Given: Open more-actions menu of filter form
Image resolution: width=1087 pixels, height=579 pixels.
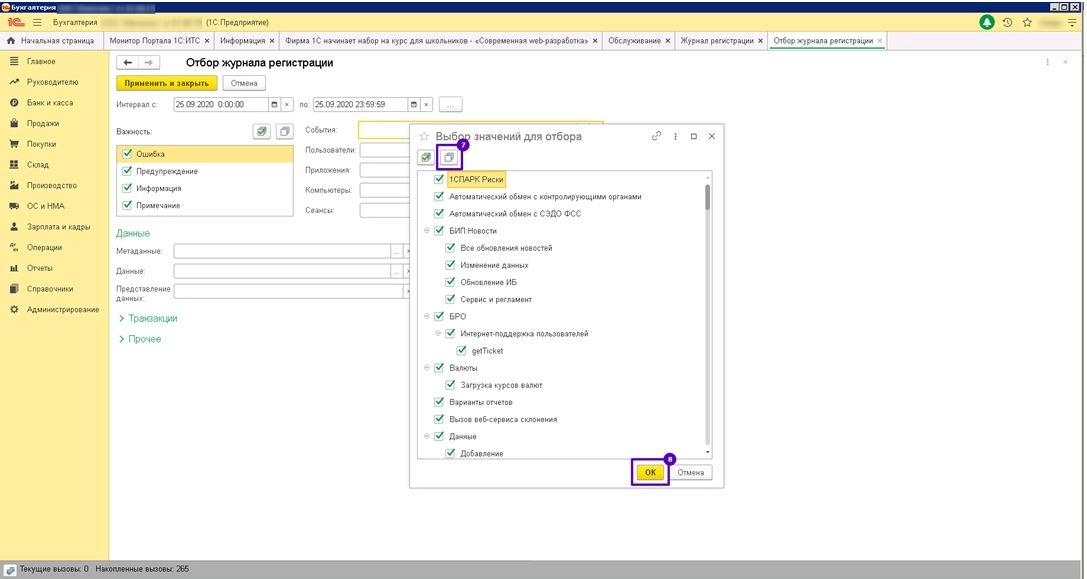Looking at the screenshot, I should [1047, 62].
